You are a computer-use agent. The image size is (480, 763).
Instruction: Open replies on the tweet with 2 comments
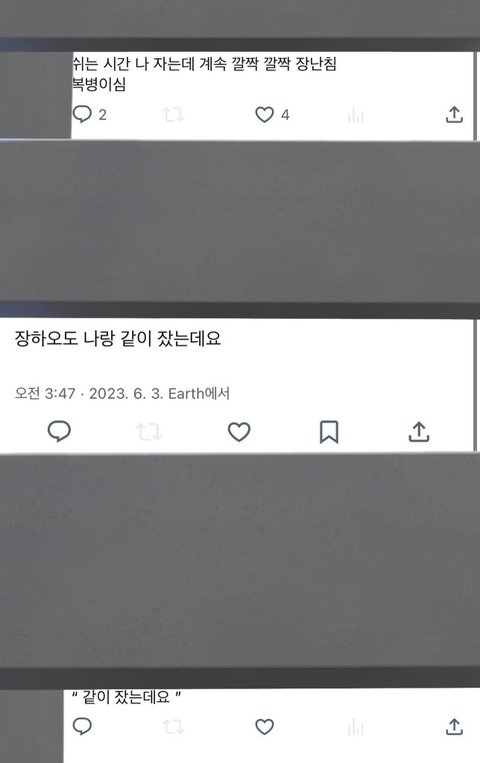point(82,114)
